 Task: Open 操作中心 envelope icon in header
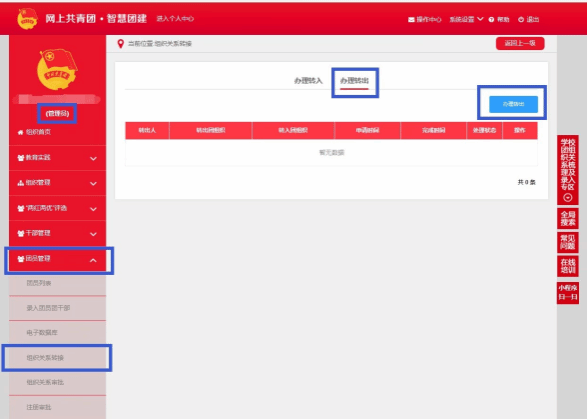tap(411, 20)
